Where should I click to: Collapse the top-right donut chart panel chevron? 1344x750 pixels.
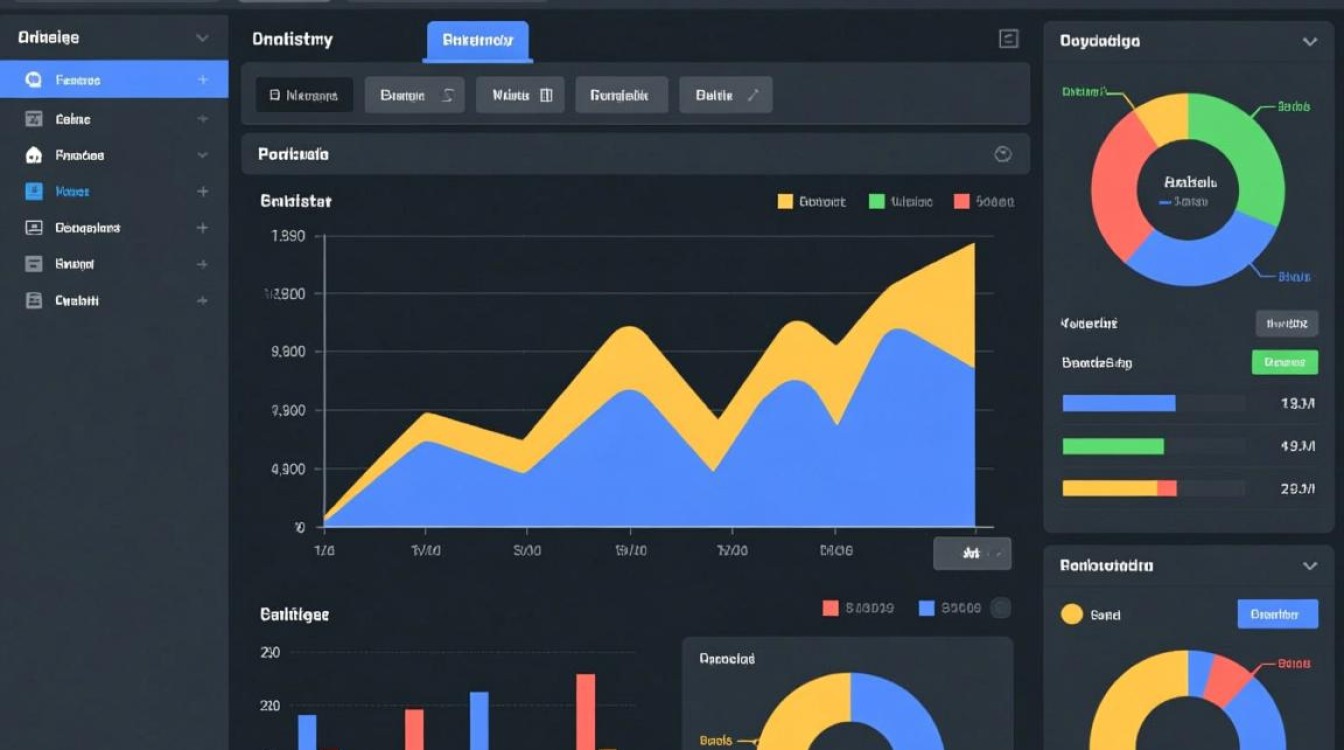1309,42
